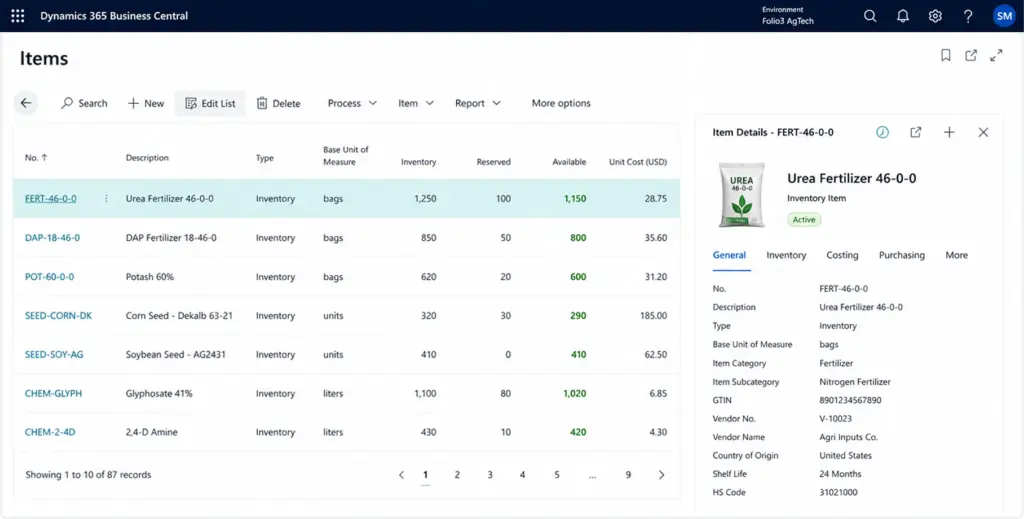
Task: Switch to the Costing tab
Action: tap(842, 255)
